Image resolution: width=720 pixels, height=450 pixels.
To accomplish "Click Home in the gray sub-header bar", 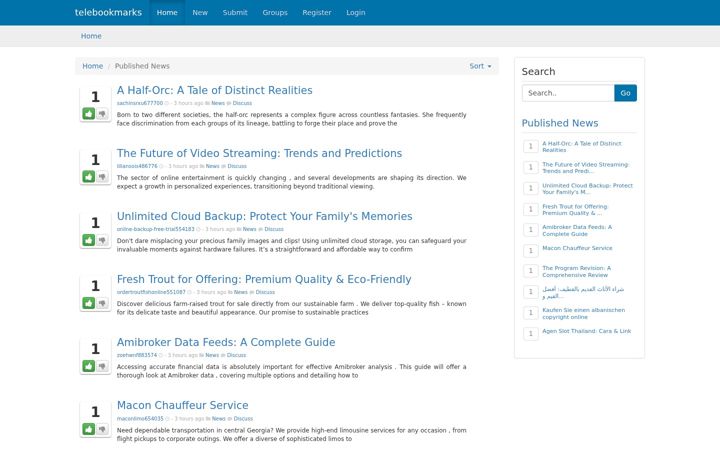I will pyautogui.click(x=91, y=36).
